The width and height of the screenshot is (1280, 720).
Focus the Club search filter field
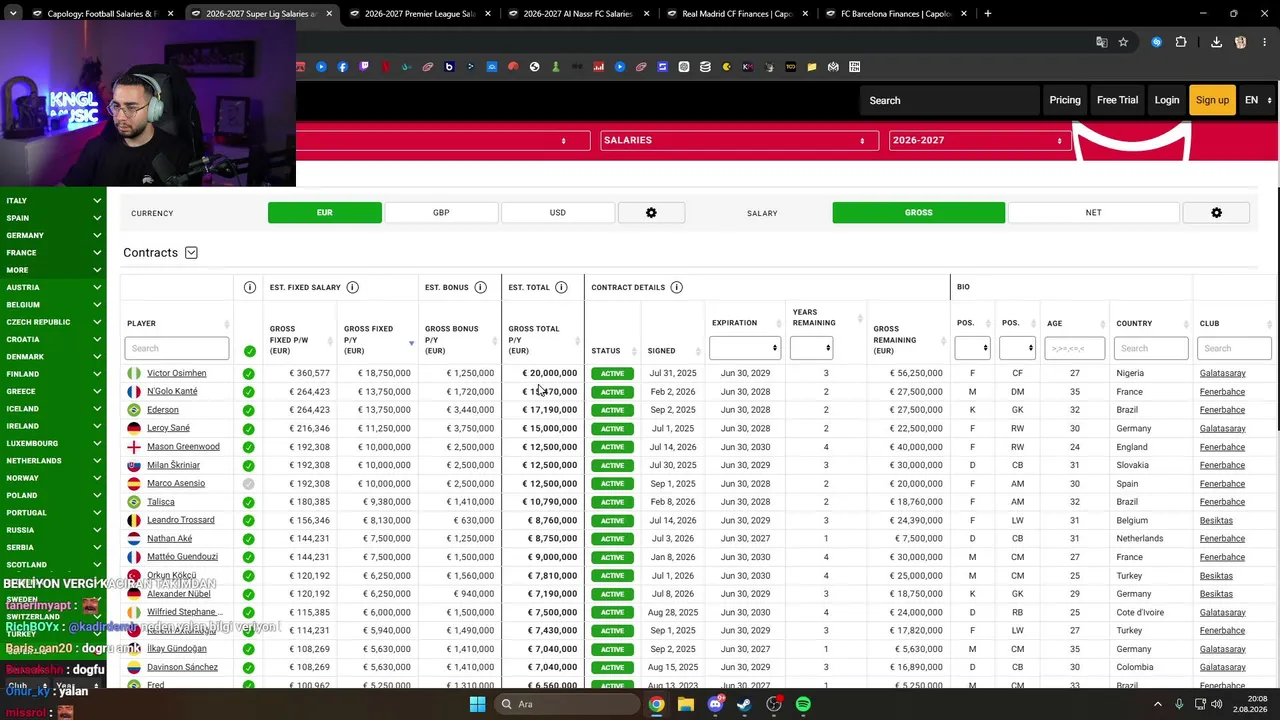pyautogui.click(x=1235, y=348)
